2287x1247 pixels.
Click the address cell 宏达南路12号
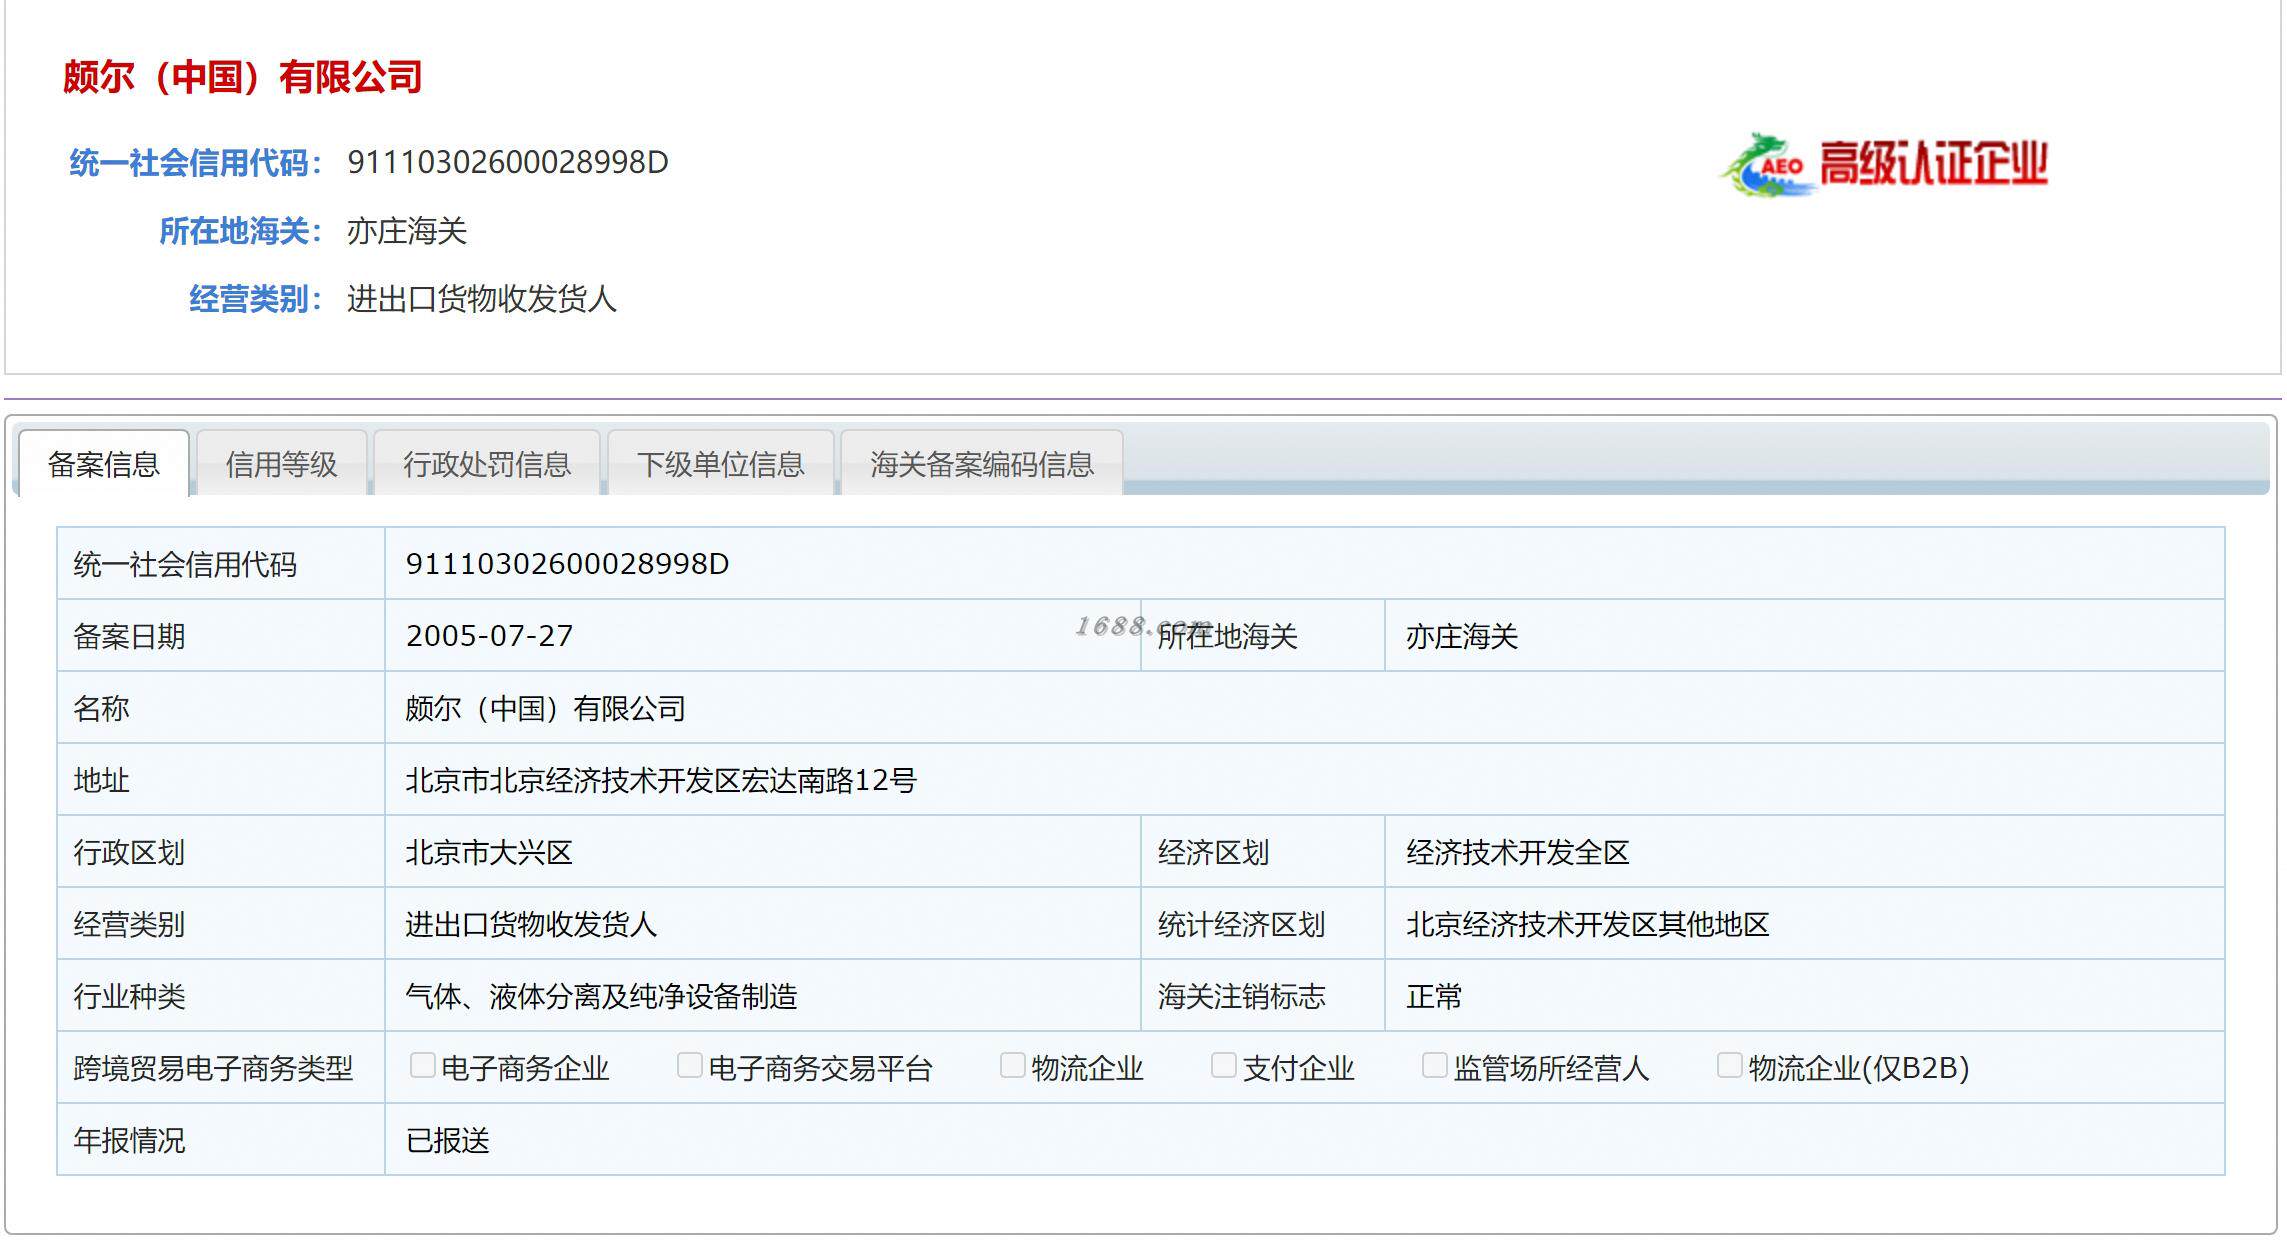click(x=661, y=780)
